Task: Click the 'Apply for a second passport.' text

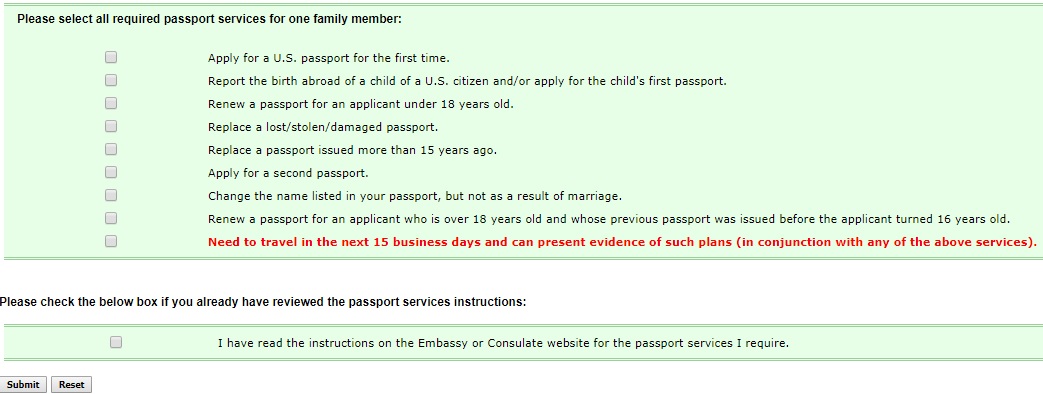Action: click(x=288, y=174)
